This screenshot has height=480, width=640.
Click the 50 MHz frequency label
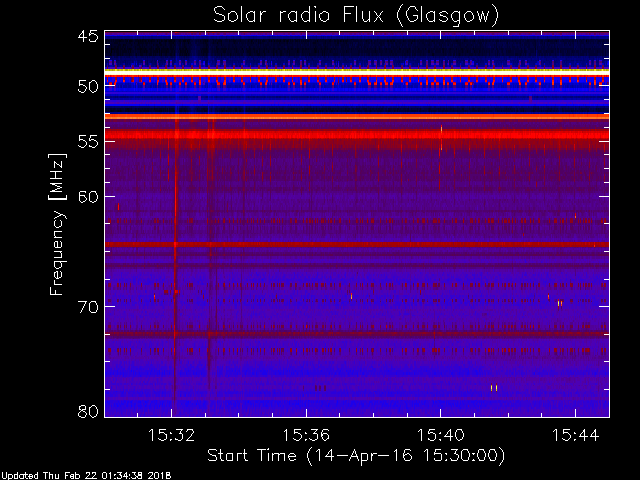click(88, 87)
